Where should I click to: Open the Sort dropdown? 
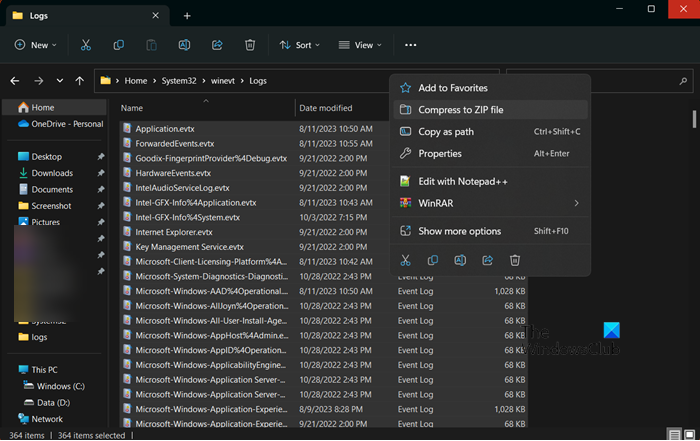click(x=300, y=45)
